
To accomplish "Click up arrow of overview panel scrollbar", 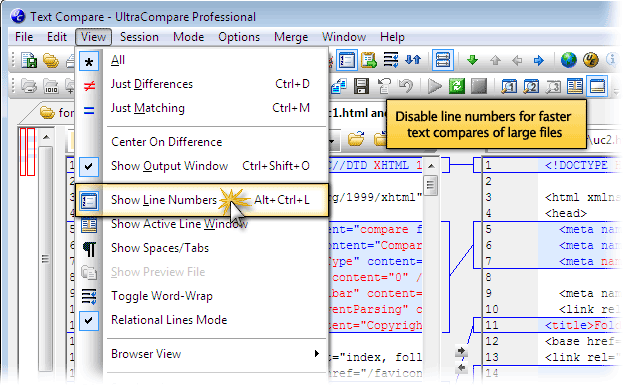I will [46, 137].
